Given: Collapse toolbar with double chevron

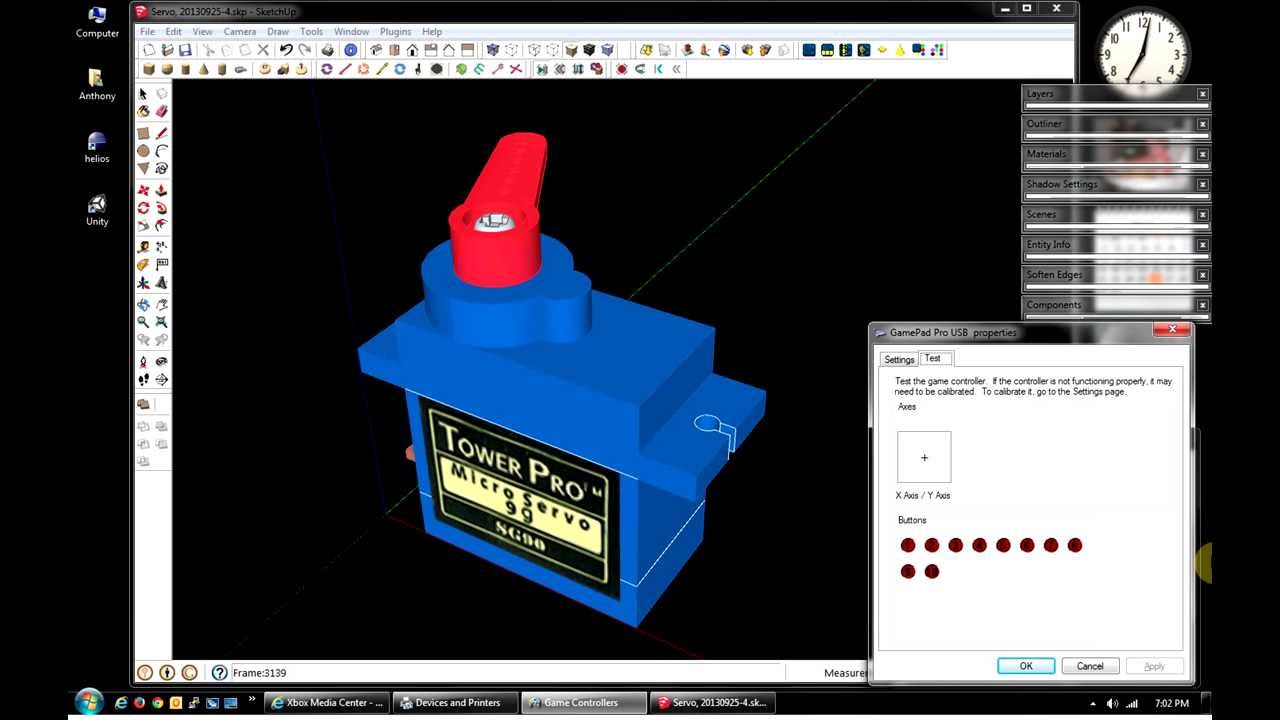Looking at the screenshot, I should point(676,69).
